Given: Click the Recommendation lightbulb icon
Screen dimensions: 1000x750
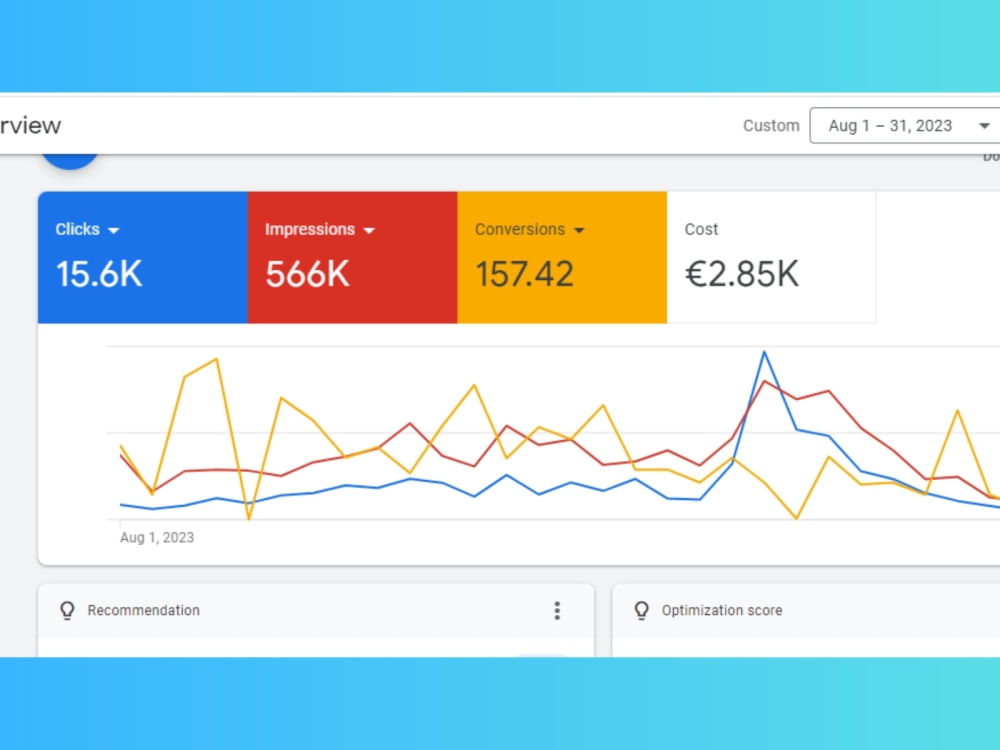Looking at the screenshot, I should click(x=68, y=610).
